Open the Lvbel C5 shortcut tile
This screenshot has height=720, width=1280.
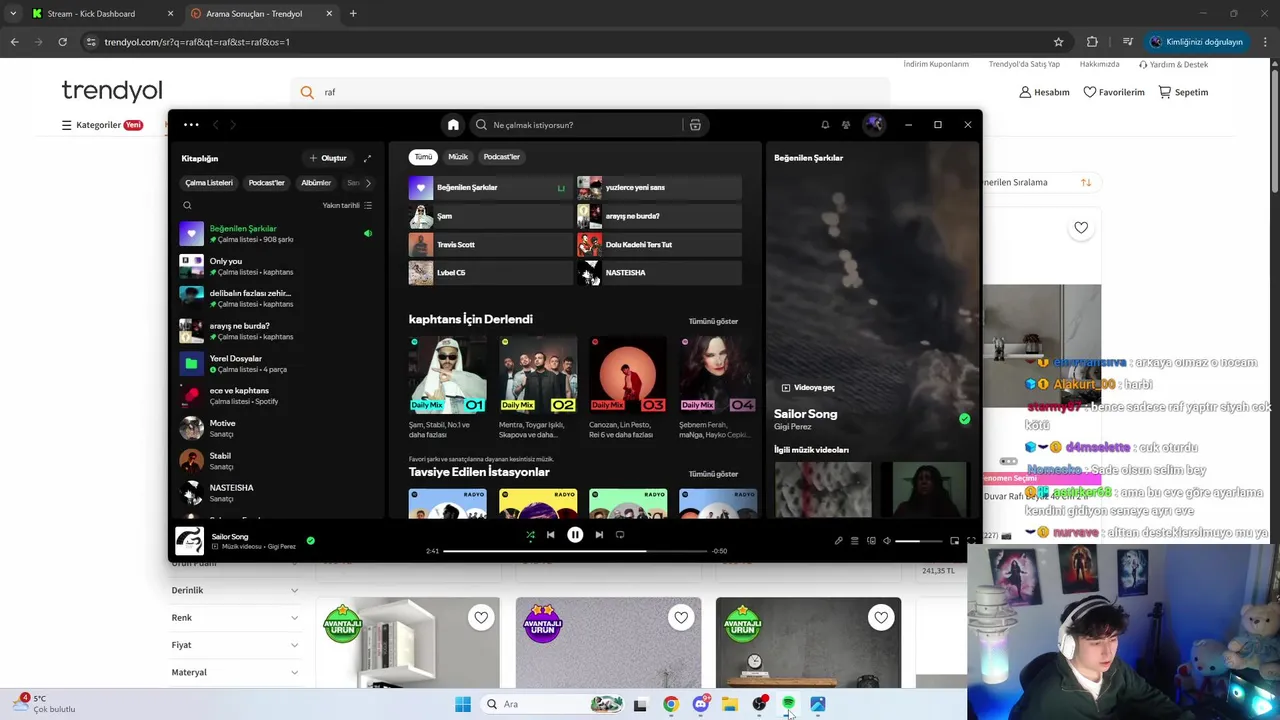[490, 272]
